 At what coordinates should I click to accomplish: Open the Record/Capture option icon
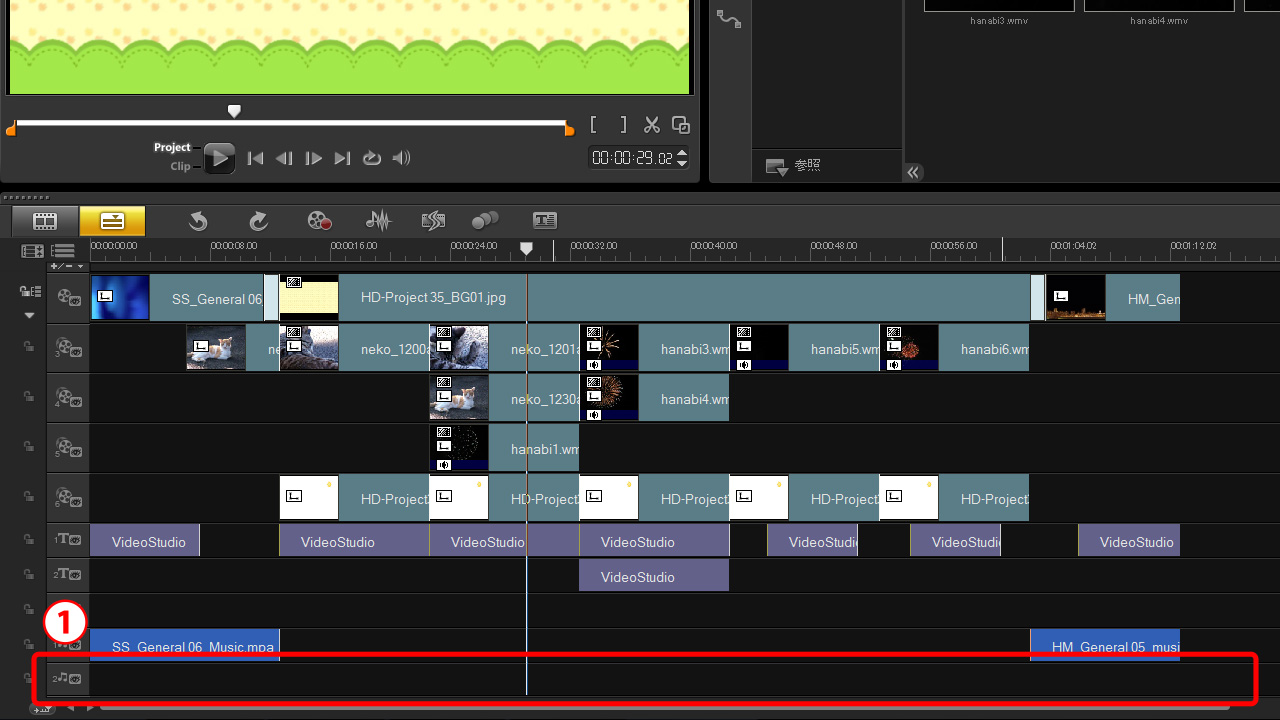319,220
